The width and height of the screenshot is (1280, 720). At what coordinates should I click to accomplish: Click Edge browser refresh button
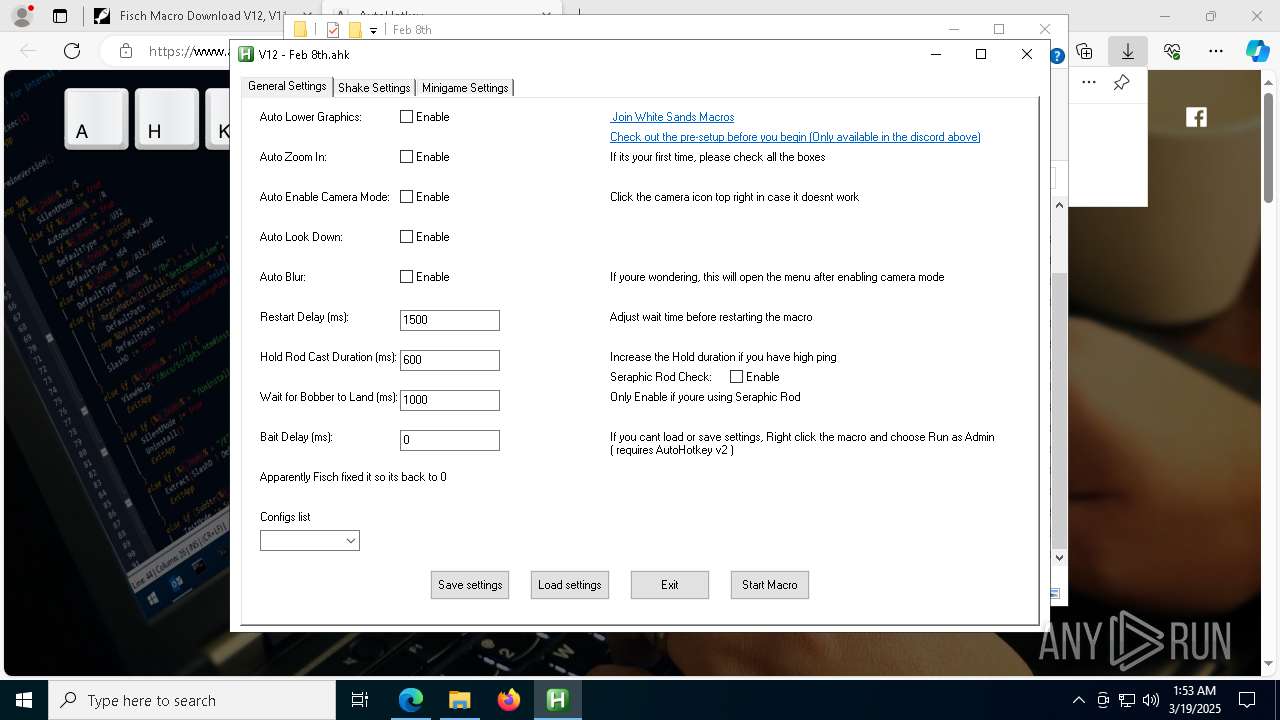72,51
